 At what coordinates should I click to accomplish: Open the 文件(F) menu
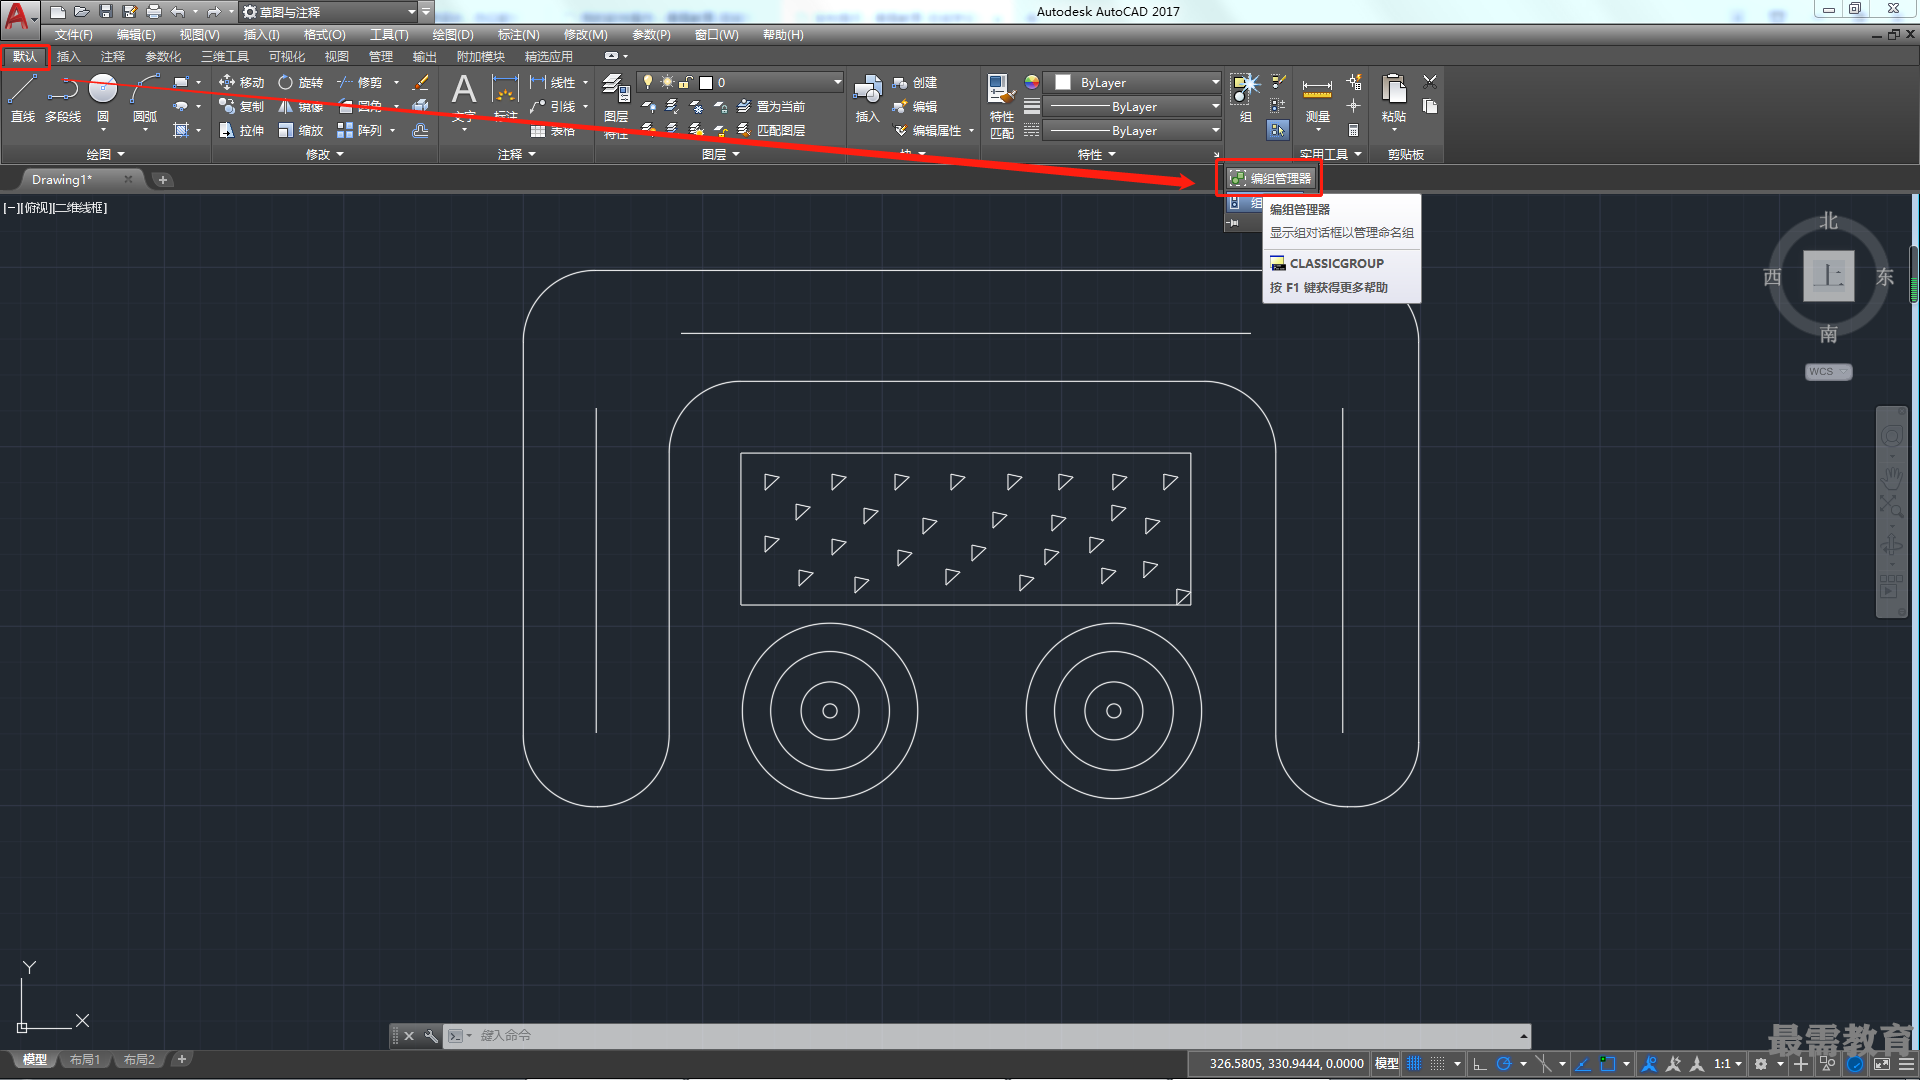(73, 34)
